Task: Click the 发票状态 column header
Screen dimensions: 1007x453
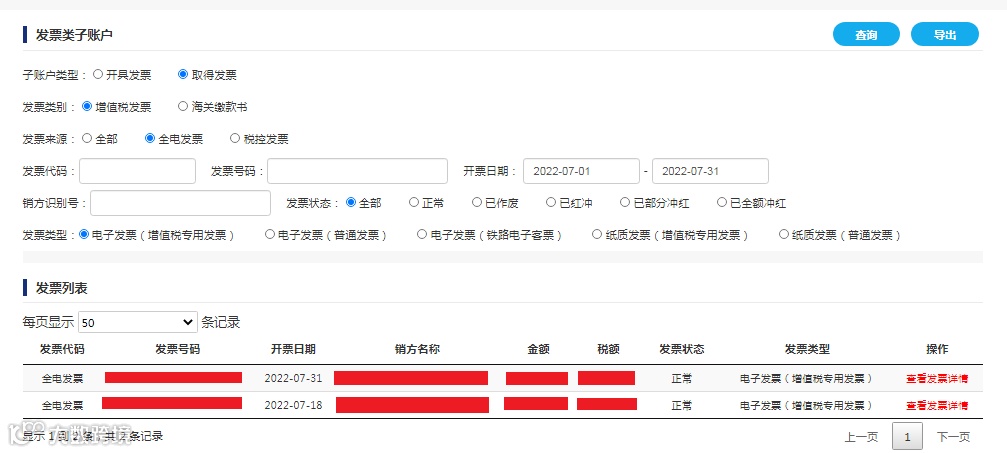Action: pos(681,349)
